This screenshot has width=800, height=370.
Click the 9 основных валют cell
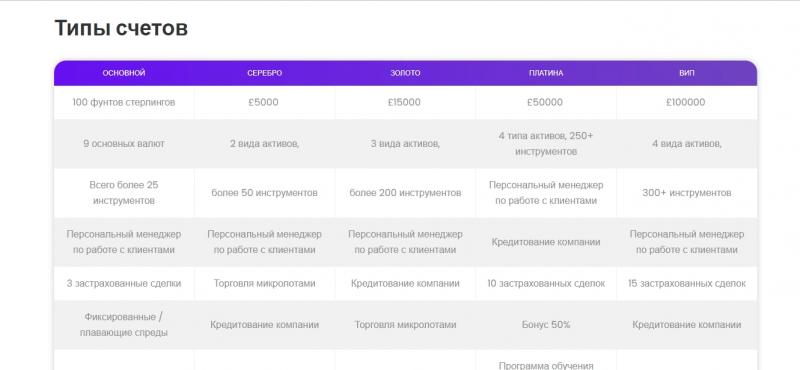124,144
